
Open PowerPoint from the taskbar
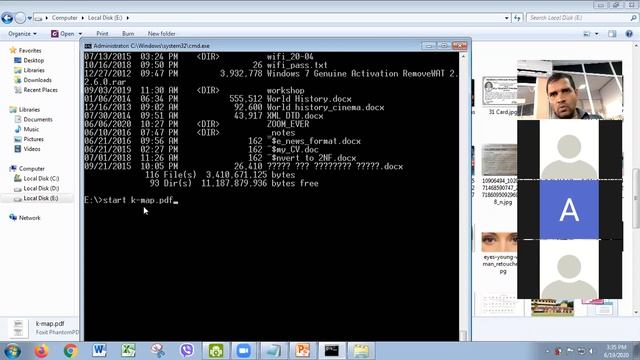pos(302,351)
